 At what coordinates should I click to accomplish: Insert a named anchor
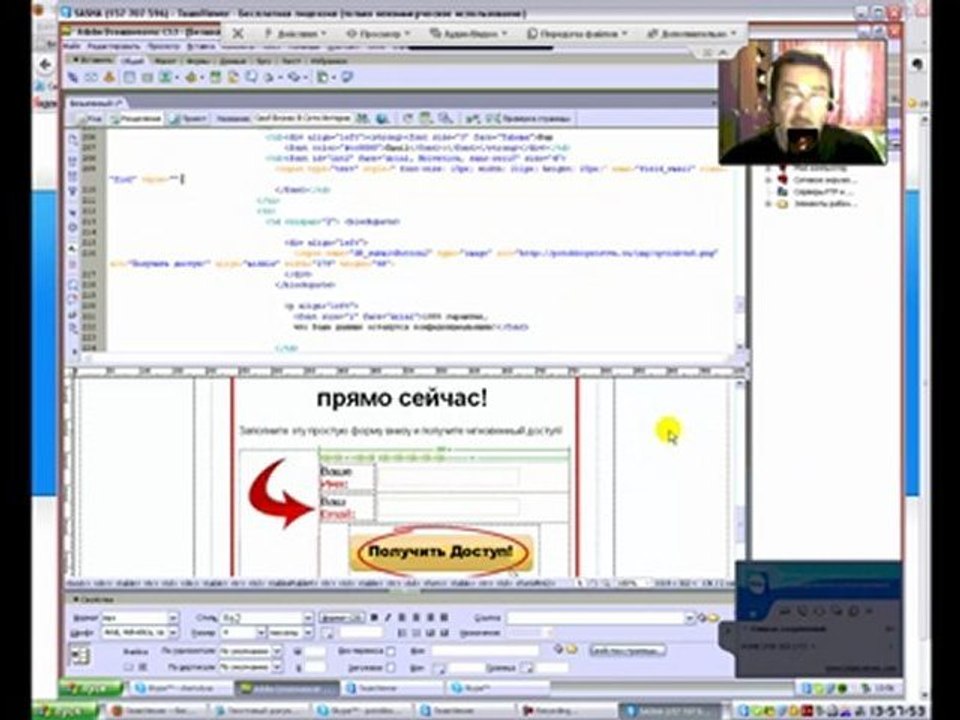tap(109, 77)
